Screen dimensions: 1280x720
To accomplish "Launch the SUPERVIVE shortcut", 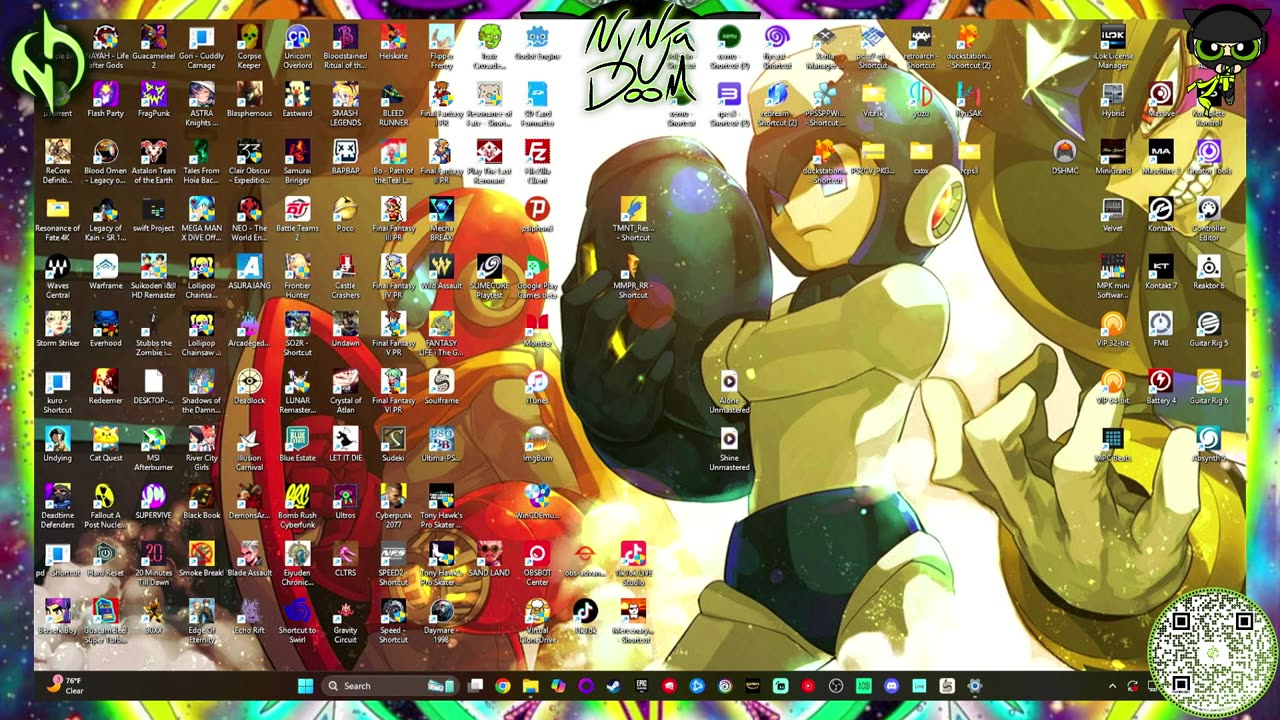I will (153, 503).
